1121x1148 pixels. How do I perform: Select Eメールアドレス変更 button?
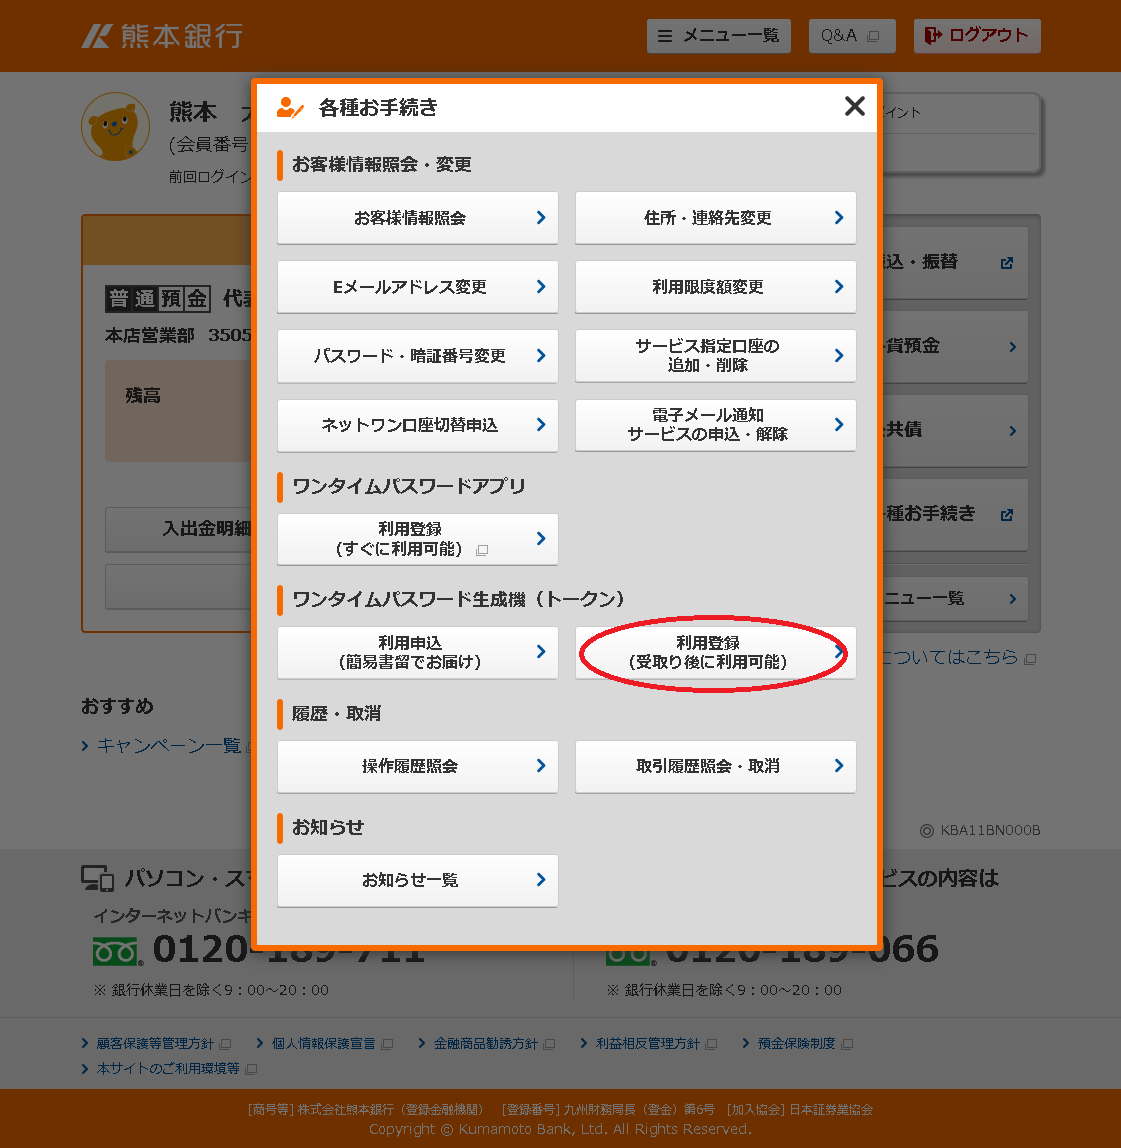click(x=417, y=287)
